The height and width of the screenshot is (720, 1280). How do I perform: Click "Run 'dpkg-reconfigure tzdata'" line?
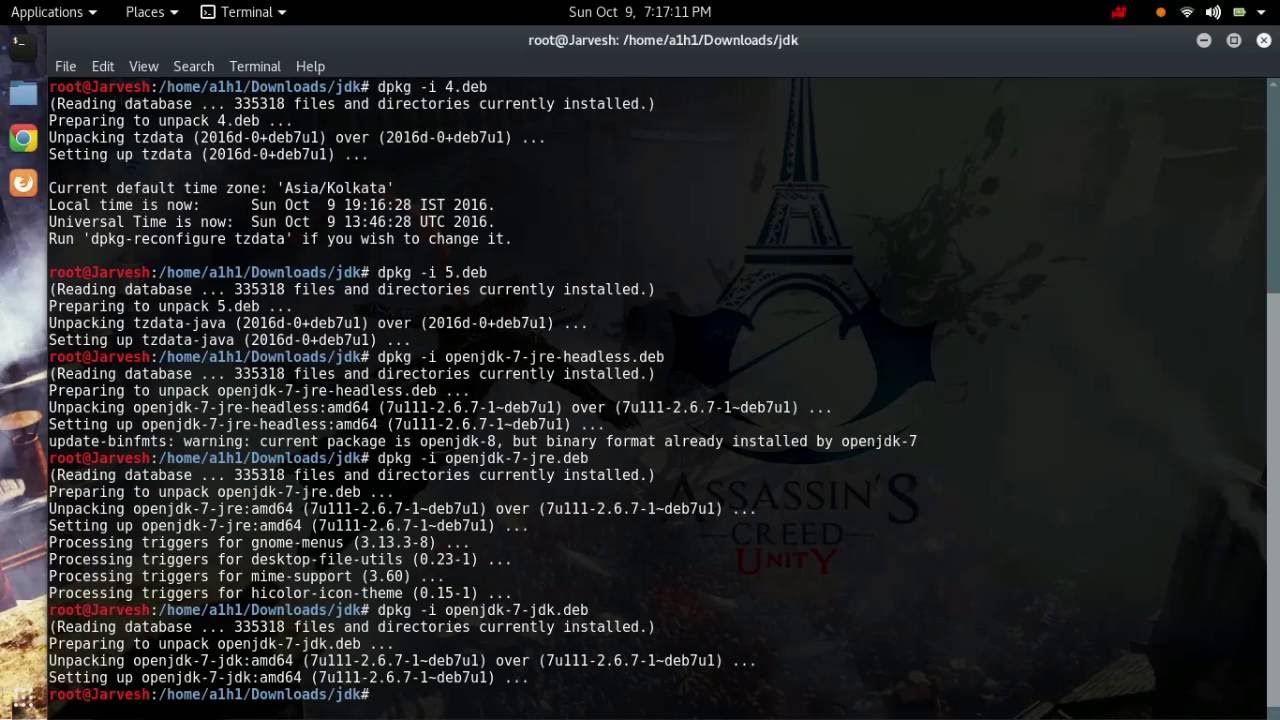tap(280, 239)
